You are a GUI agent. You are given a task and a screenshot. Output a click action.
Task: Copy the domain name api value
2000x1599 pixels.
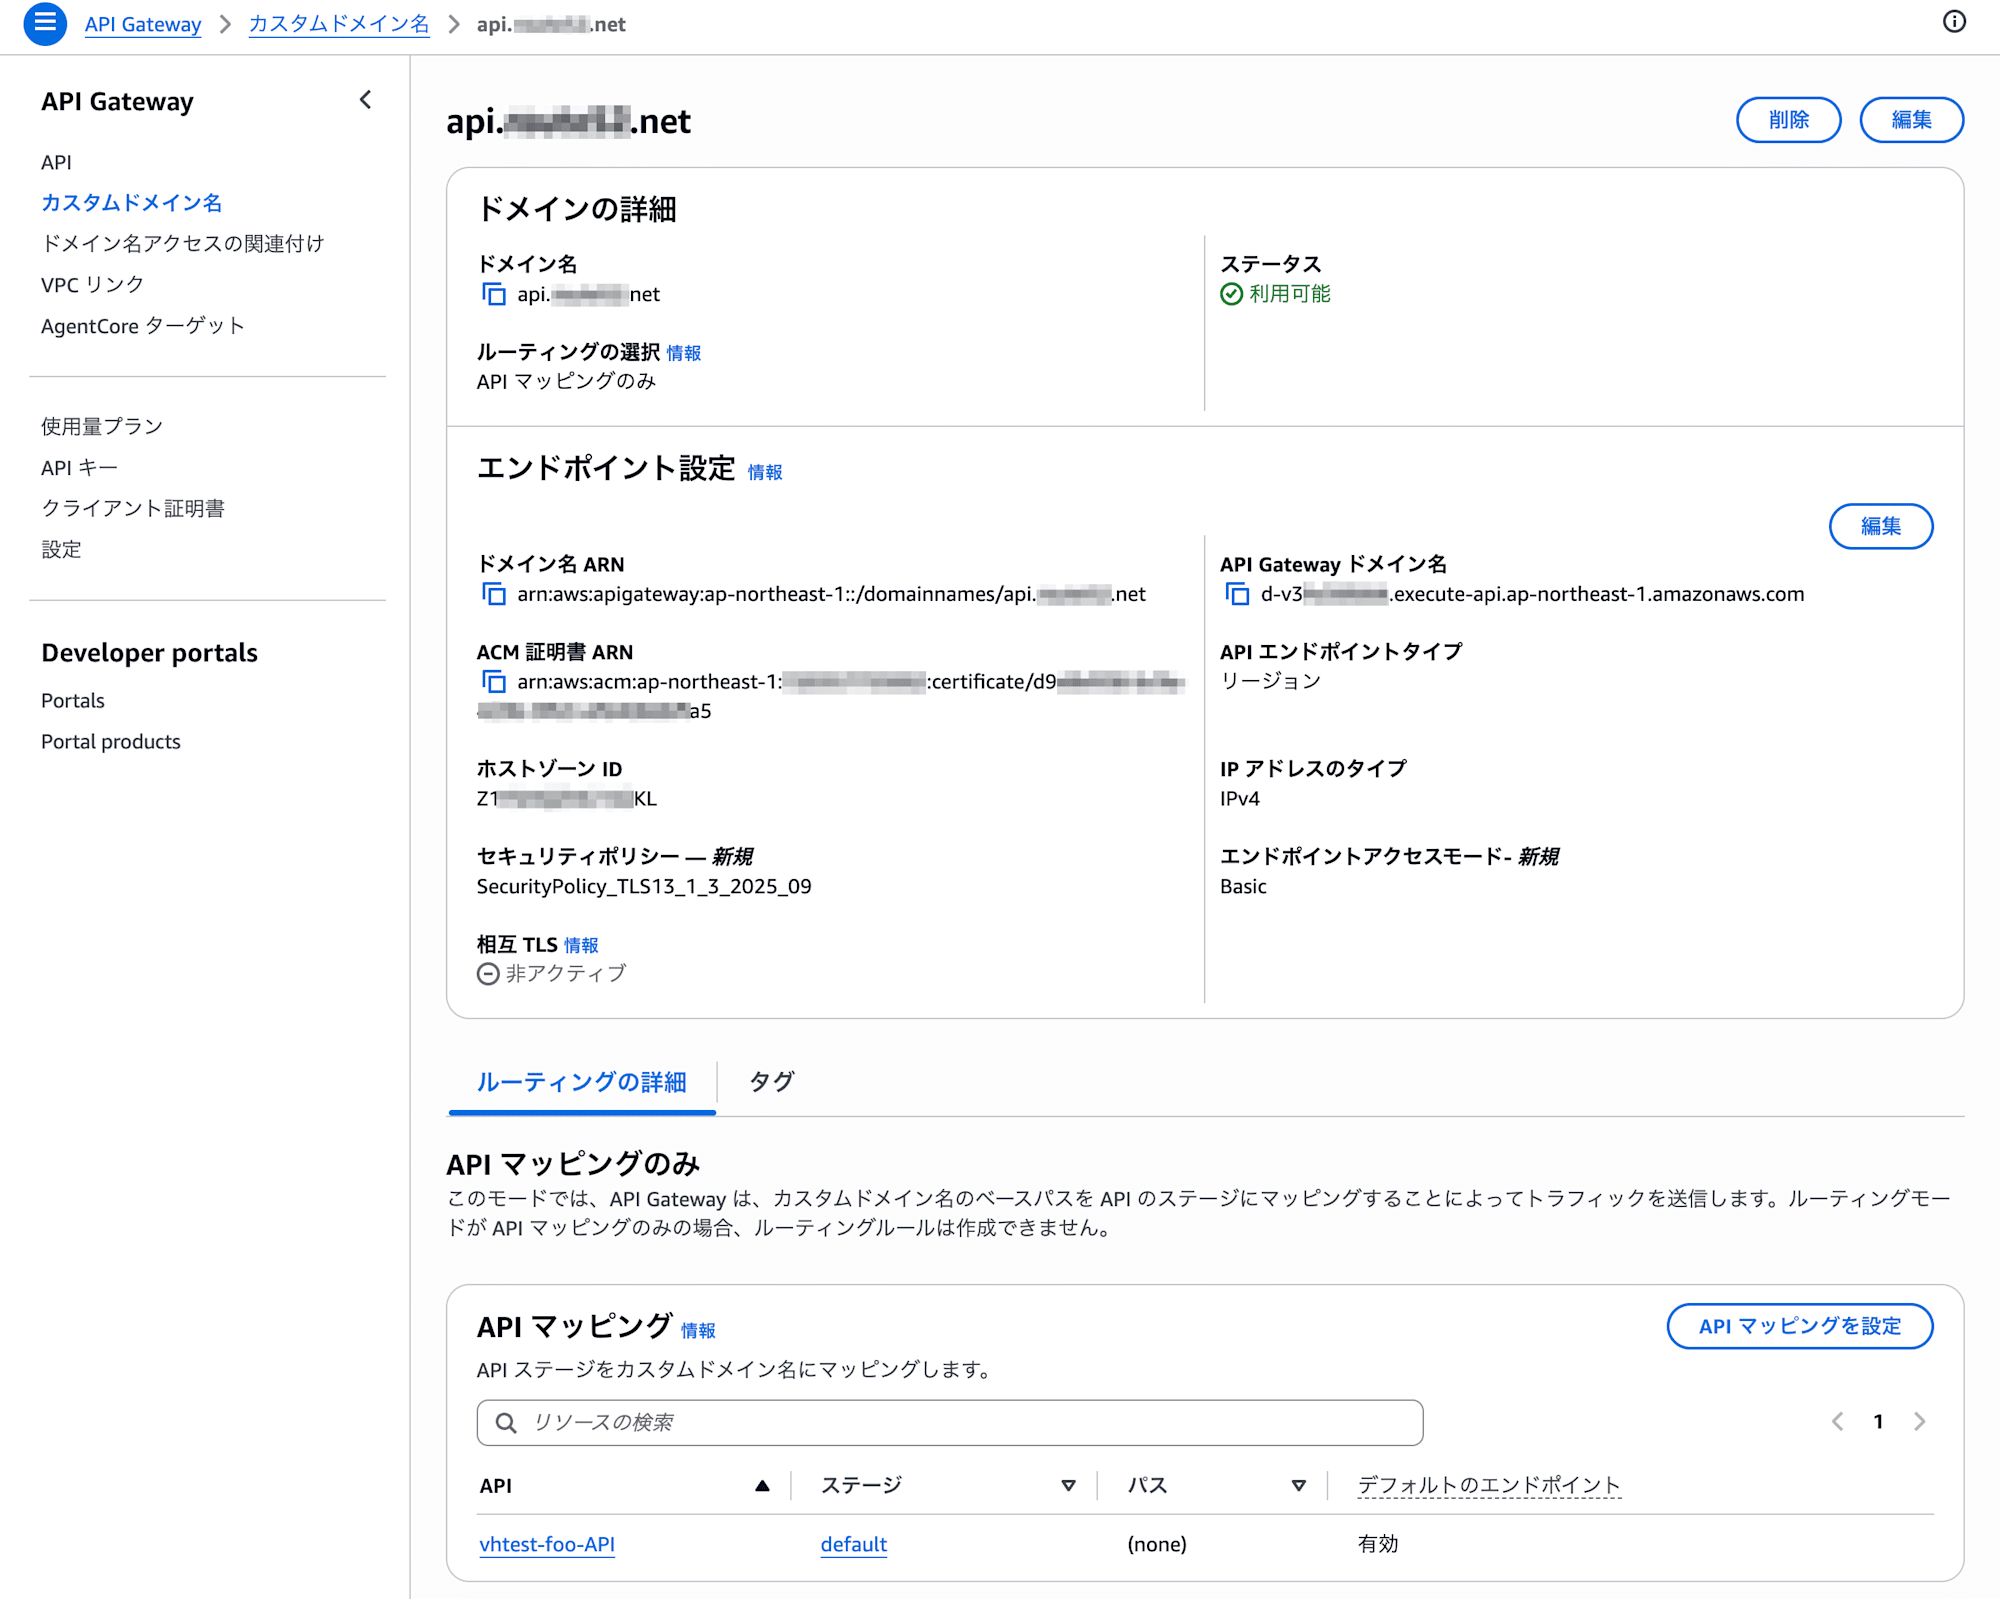[494, 294]
